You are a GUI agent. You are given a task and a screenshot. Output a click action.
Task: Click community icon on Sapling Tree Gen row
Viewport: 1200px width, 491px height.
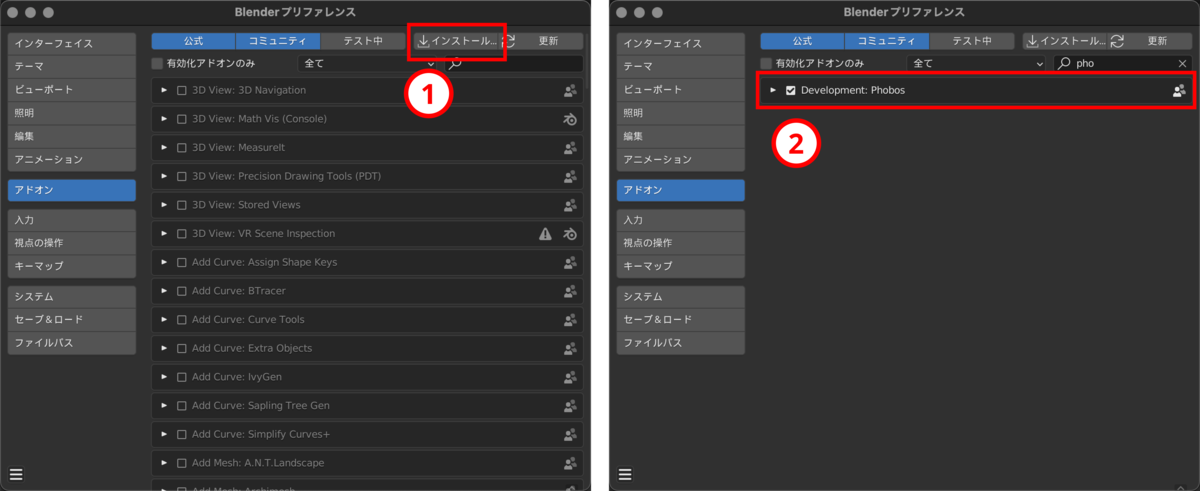click(570, 405)
